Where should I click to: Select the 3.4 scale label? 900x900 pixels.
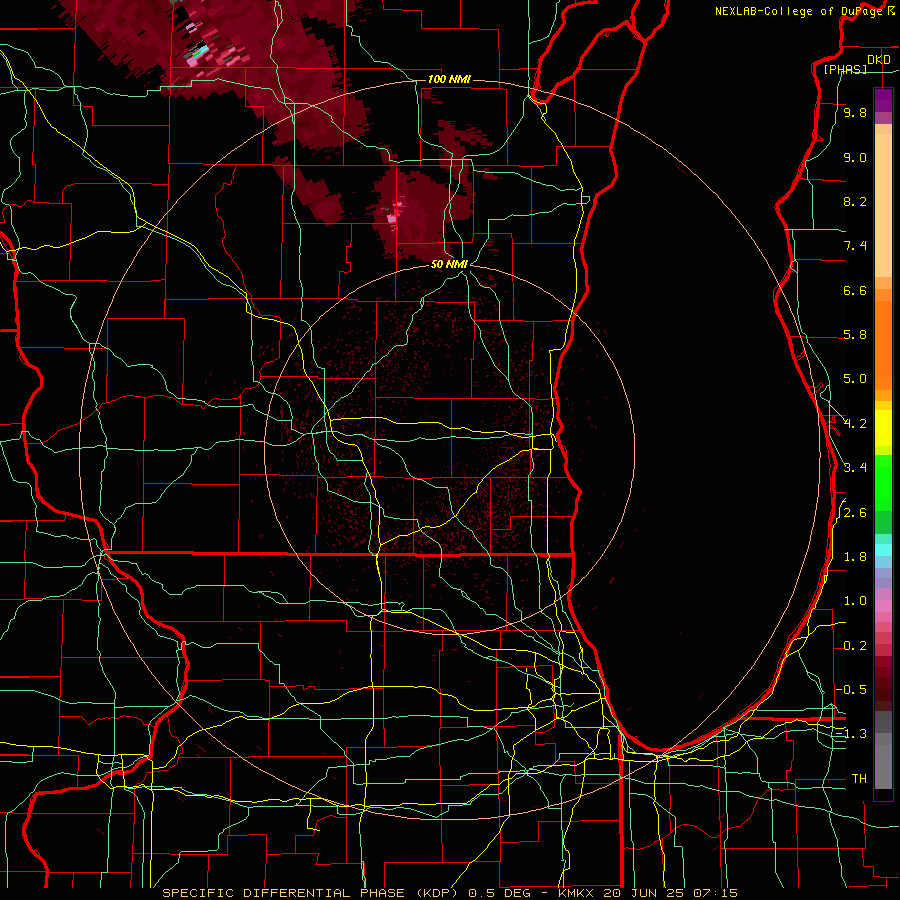855,468
